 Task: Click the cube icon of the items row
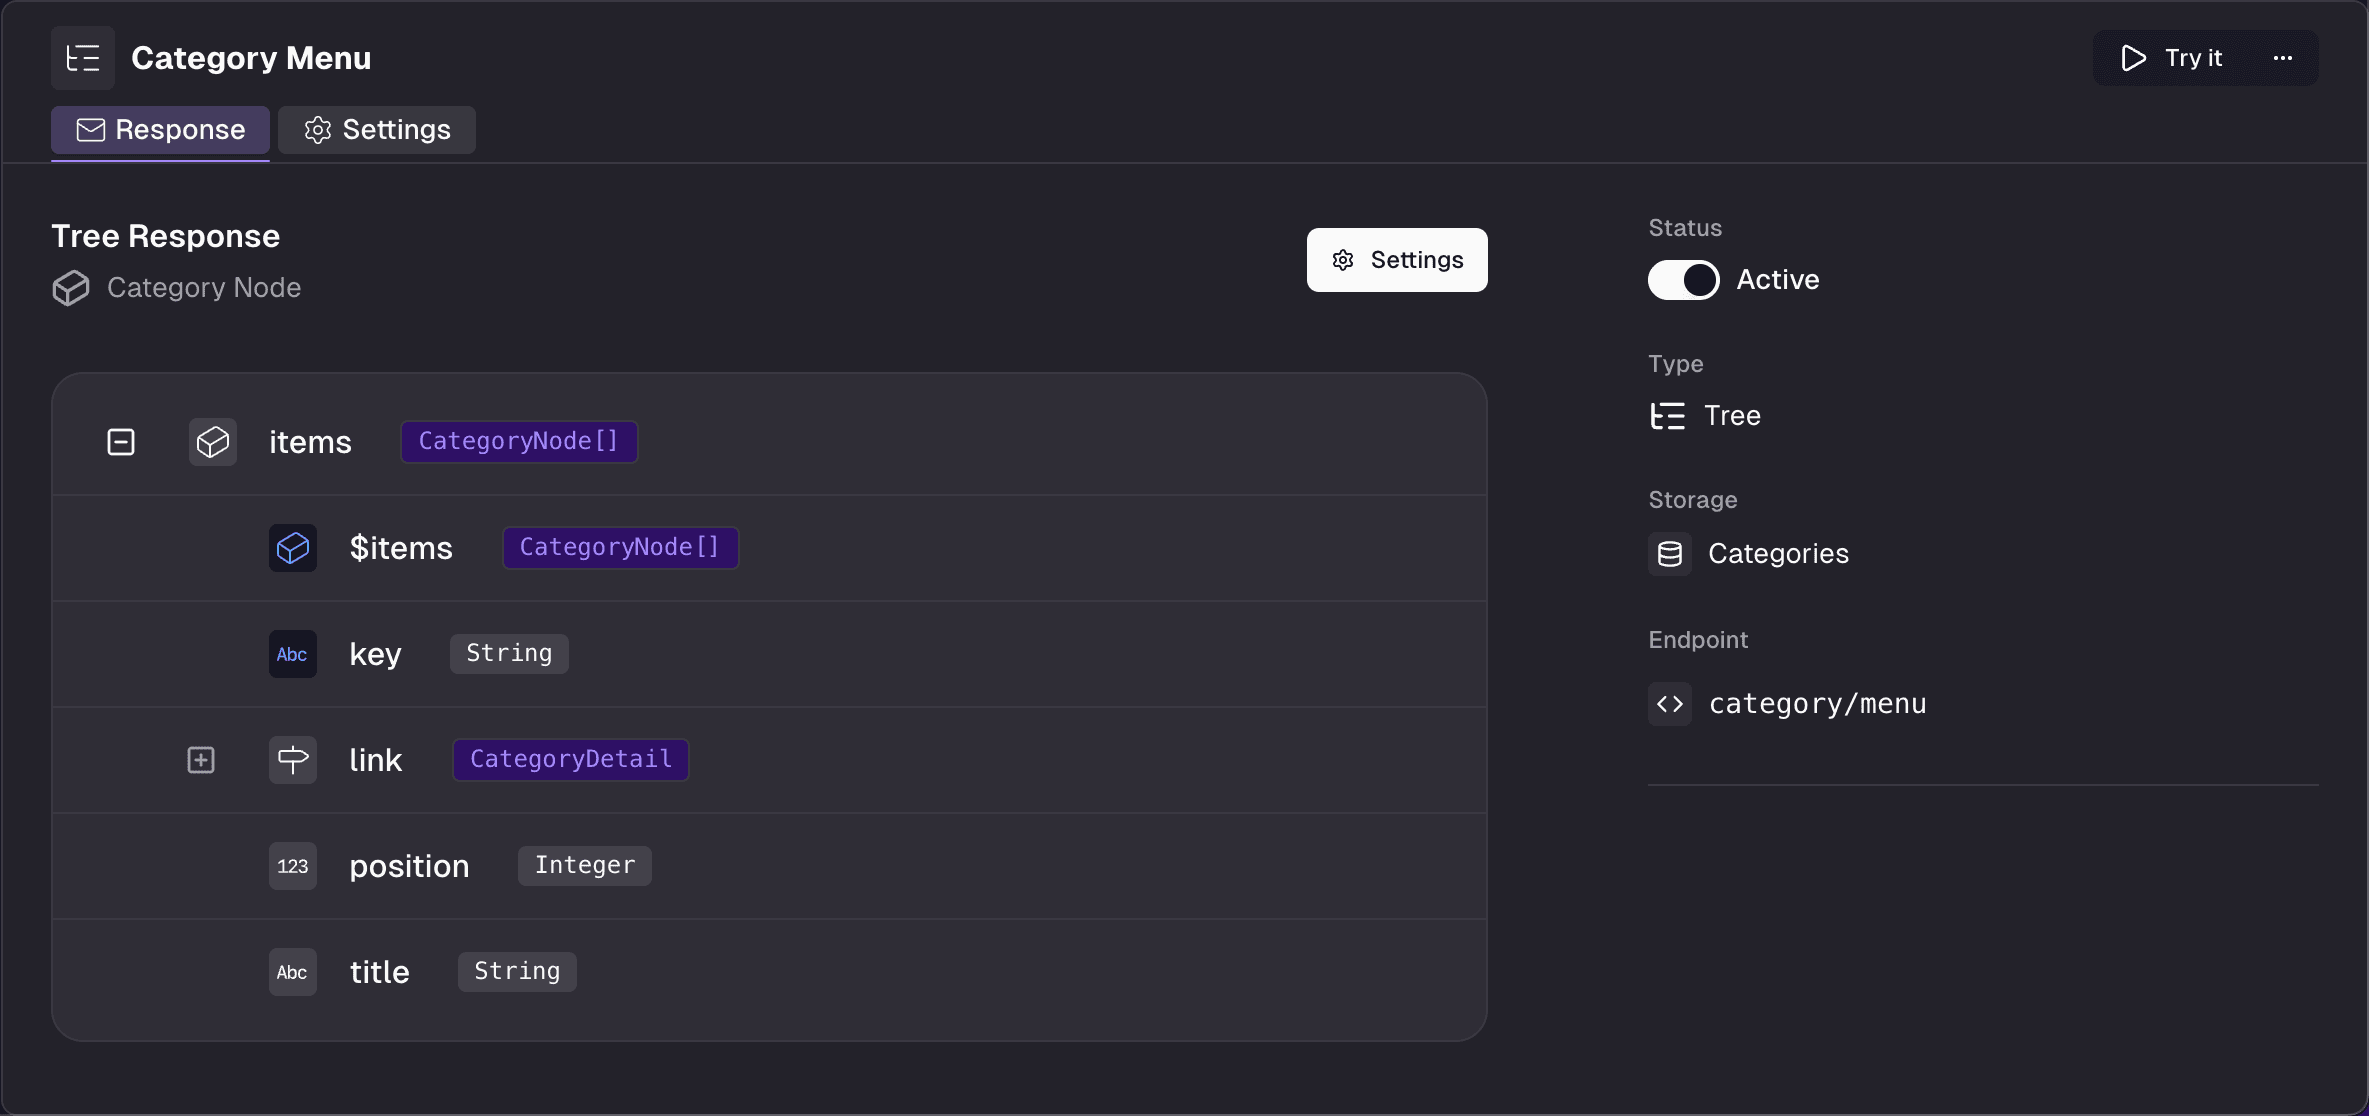tap(213, 442)
